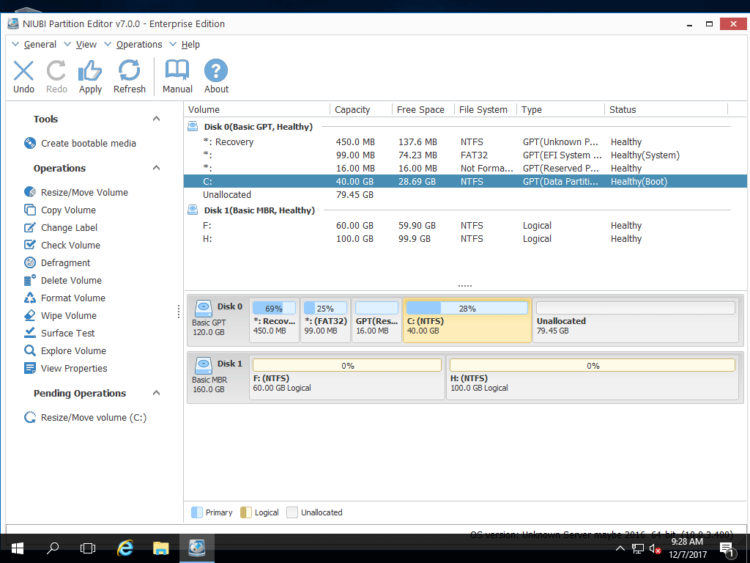Select the C: volume row
This screenshot has width=750, height=563.
pyautogui.click(x=465, y=182)
